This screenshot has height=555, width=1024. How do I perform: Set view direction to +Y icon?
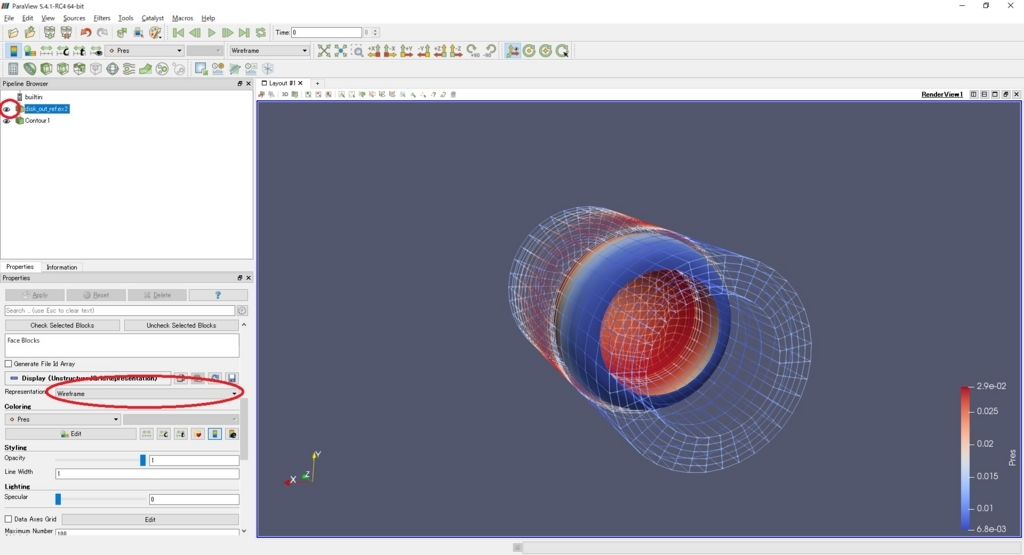(x=406, y=51)
